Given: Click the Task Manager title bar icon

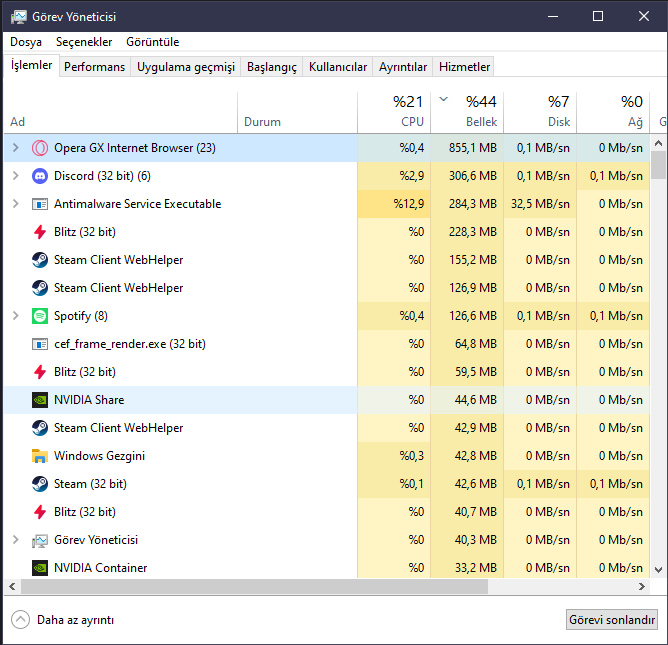Looking at the screenshot, I should 19,17.
